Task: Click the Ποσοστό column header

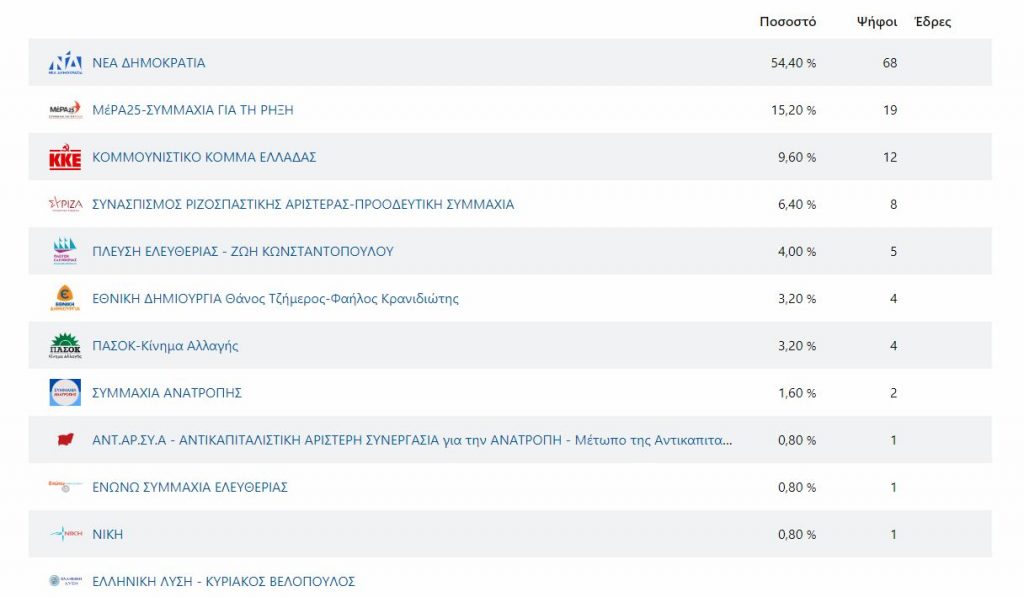Action: click(788, 22)
